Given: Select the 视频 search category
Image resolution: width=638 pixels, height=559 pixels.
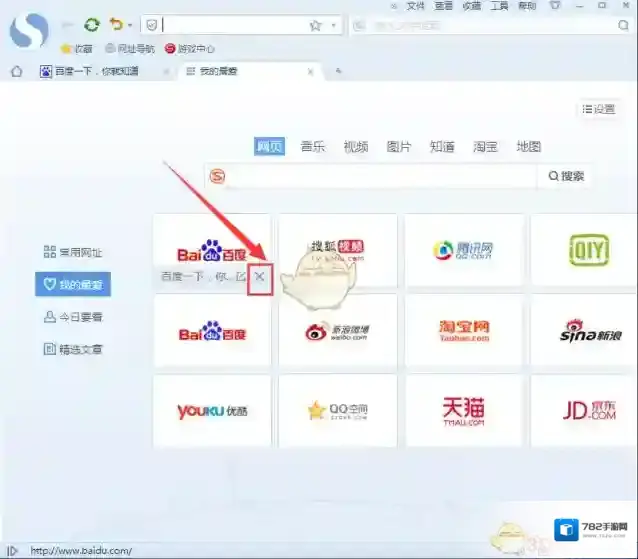Looking at the screenshot, I should [356, 146].
